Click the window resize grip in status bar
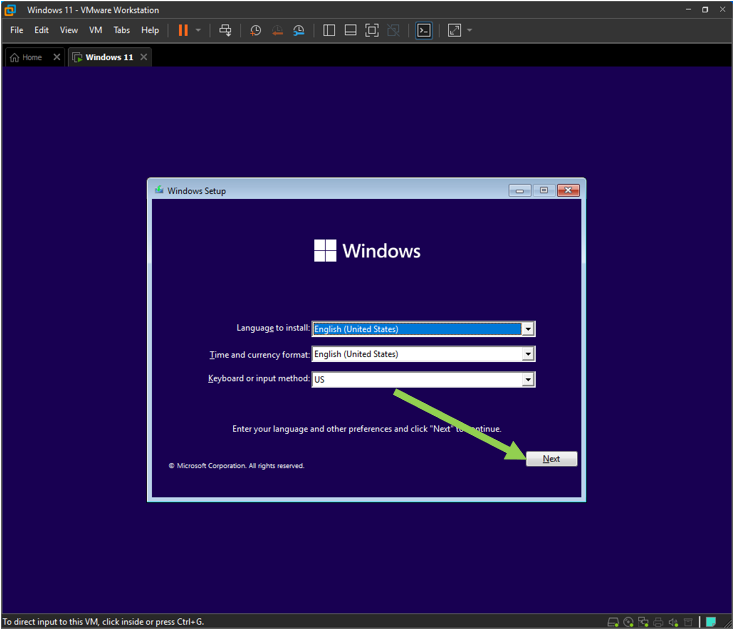 click(728, 624)
